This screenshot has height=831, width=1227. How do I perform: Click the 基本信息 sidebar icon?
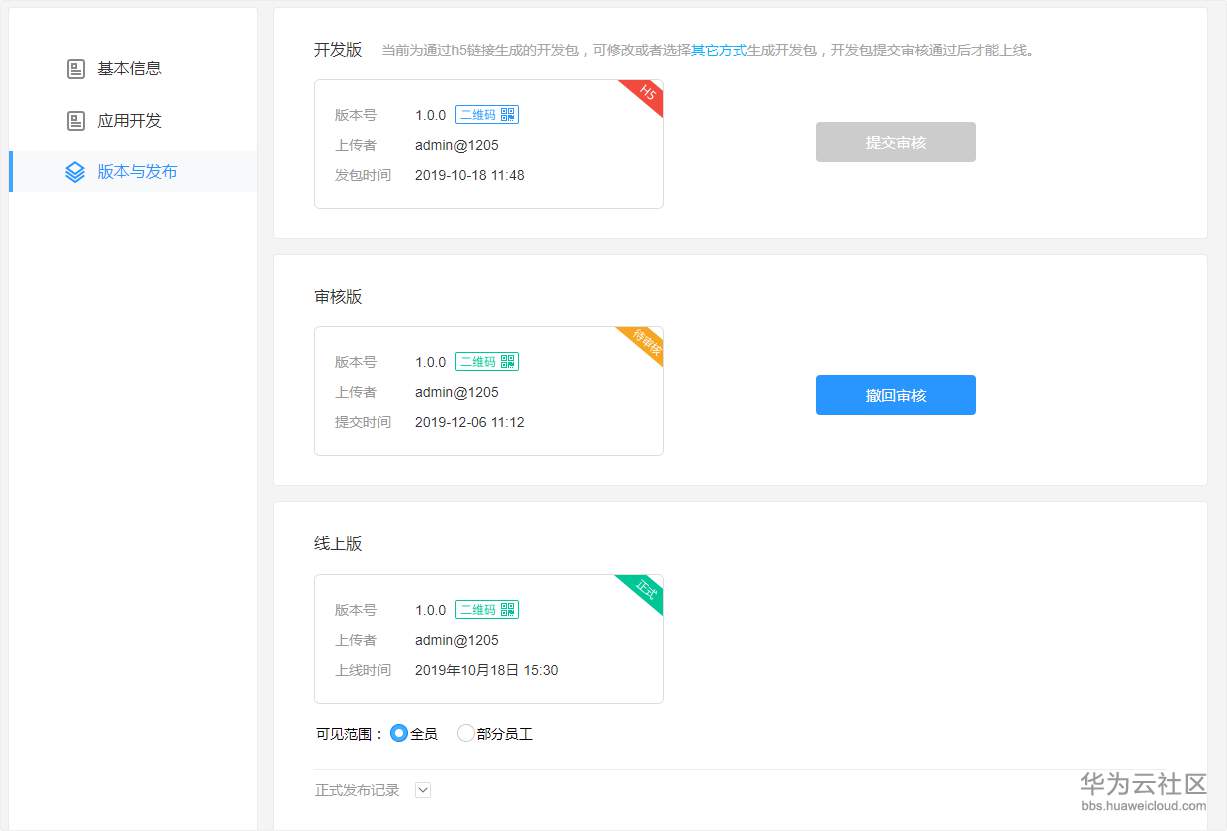[x=75, y=69]
